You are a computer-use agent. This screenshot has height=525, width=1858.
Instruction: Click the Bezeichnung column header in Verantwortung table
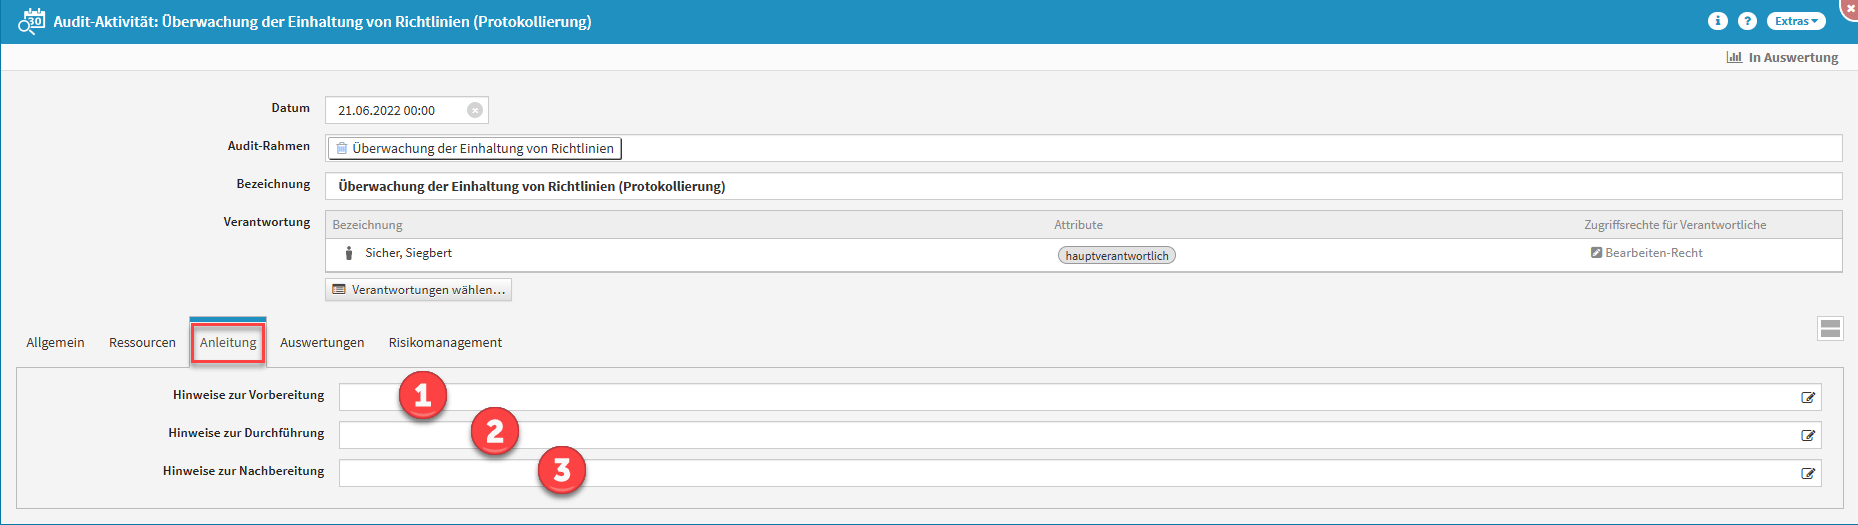[367, 225]
